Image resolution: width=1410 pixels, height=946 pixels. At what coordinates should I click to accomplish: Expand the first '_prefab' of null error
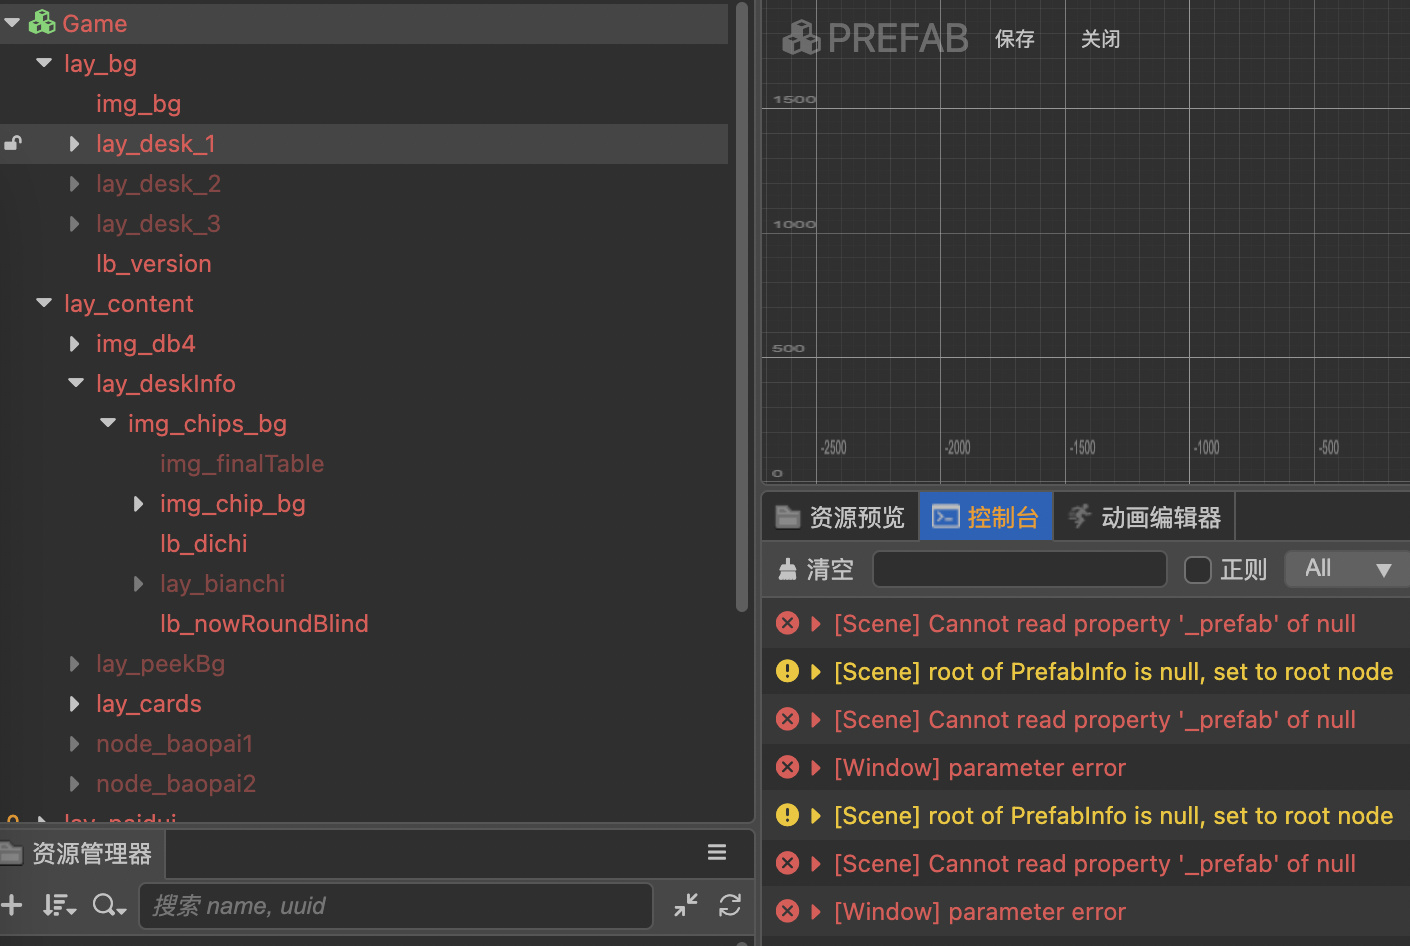[x=816, y=624]
